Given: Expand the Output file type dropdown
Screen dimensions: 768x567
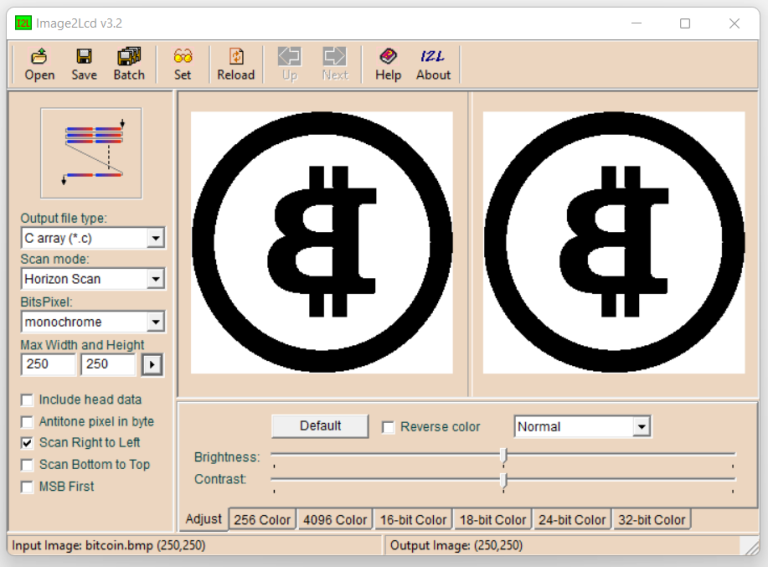Looking at the screenshot, I should coord(156,238).
